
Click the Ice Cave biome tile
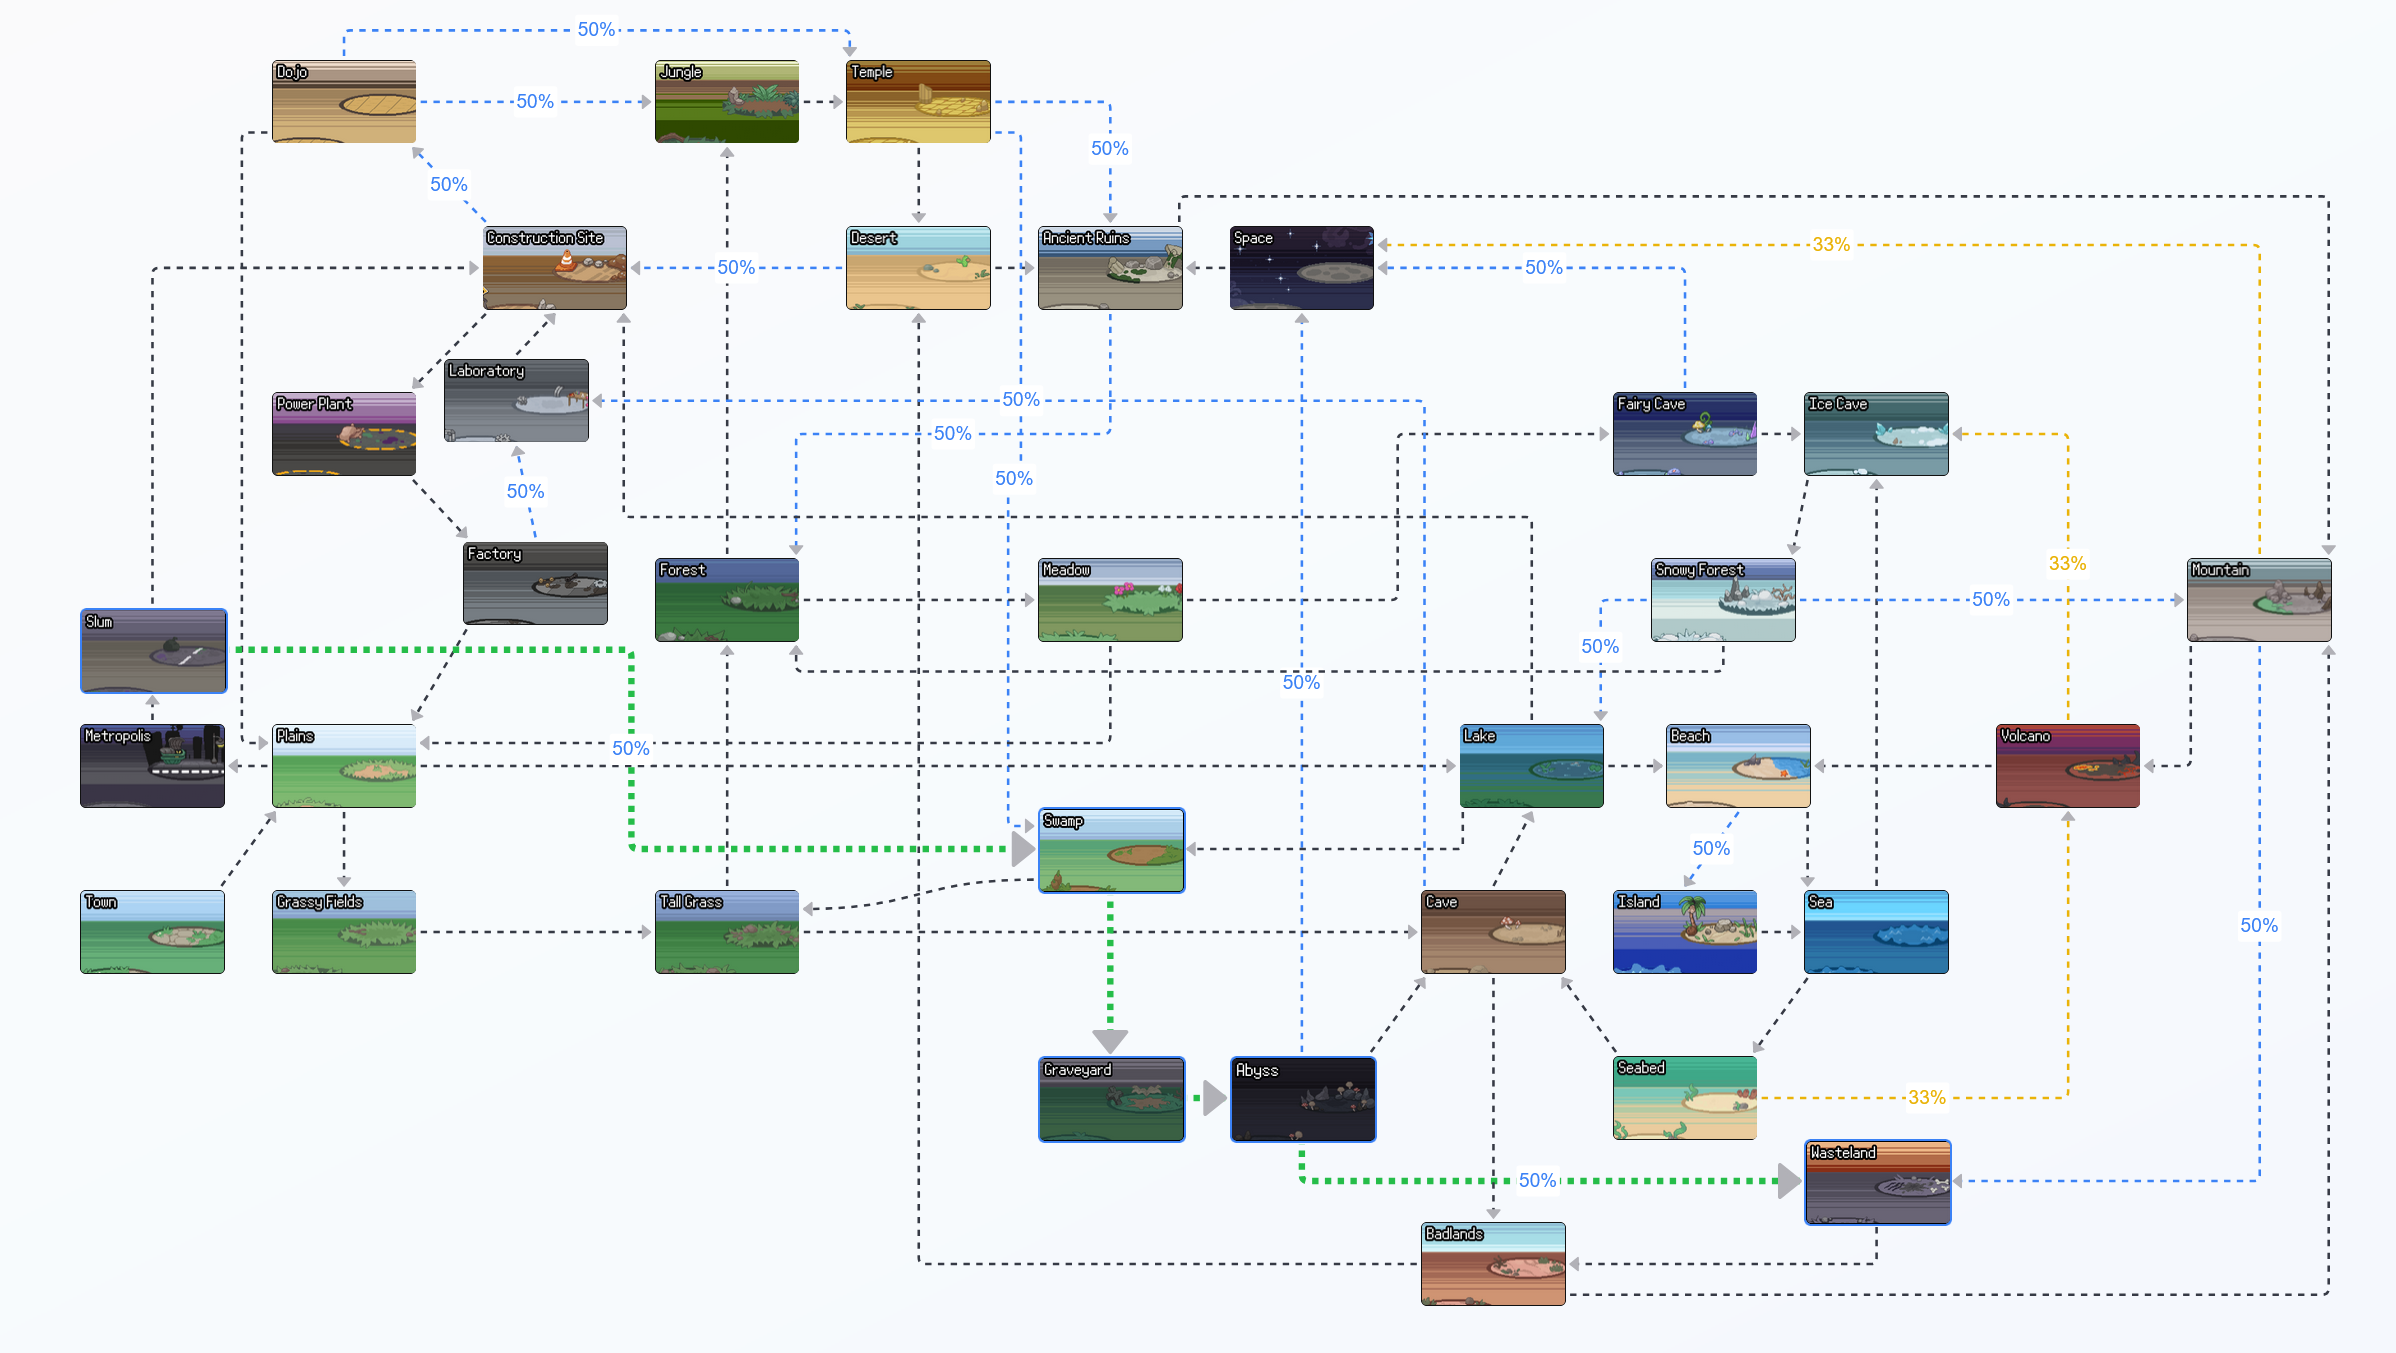tap(1875, 433)
